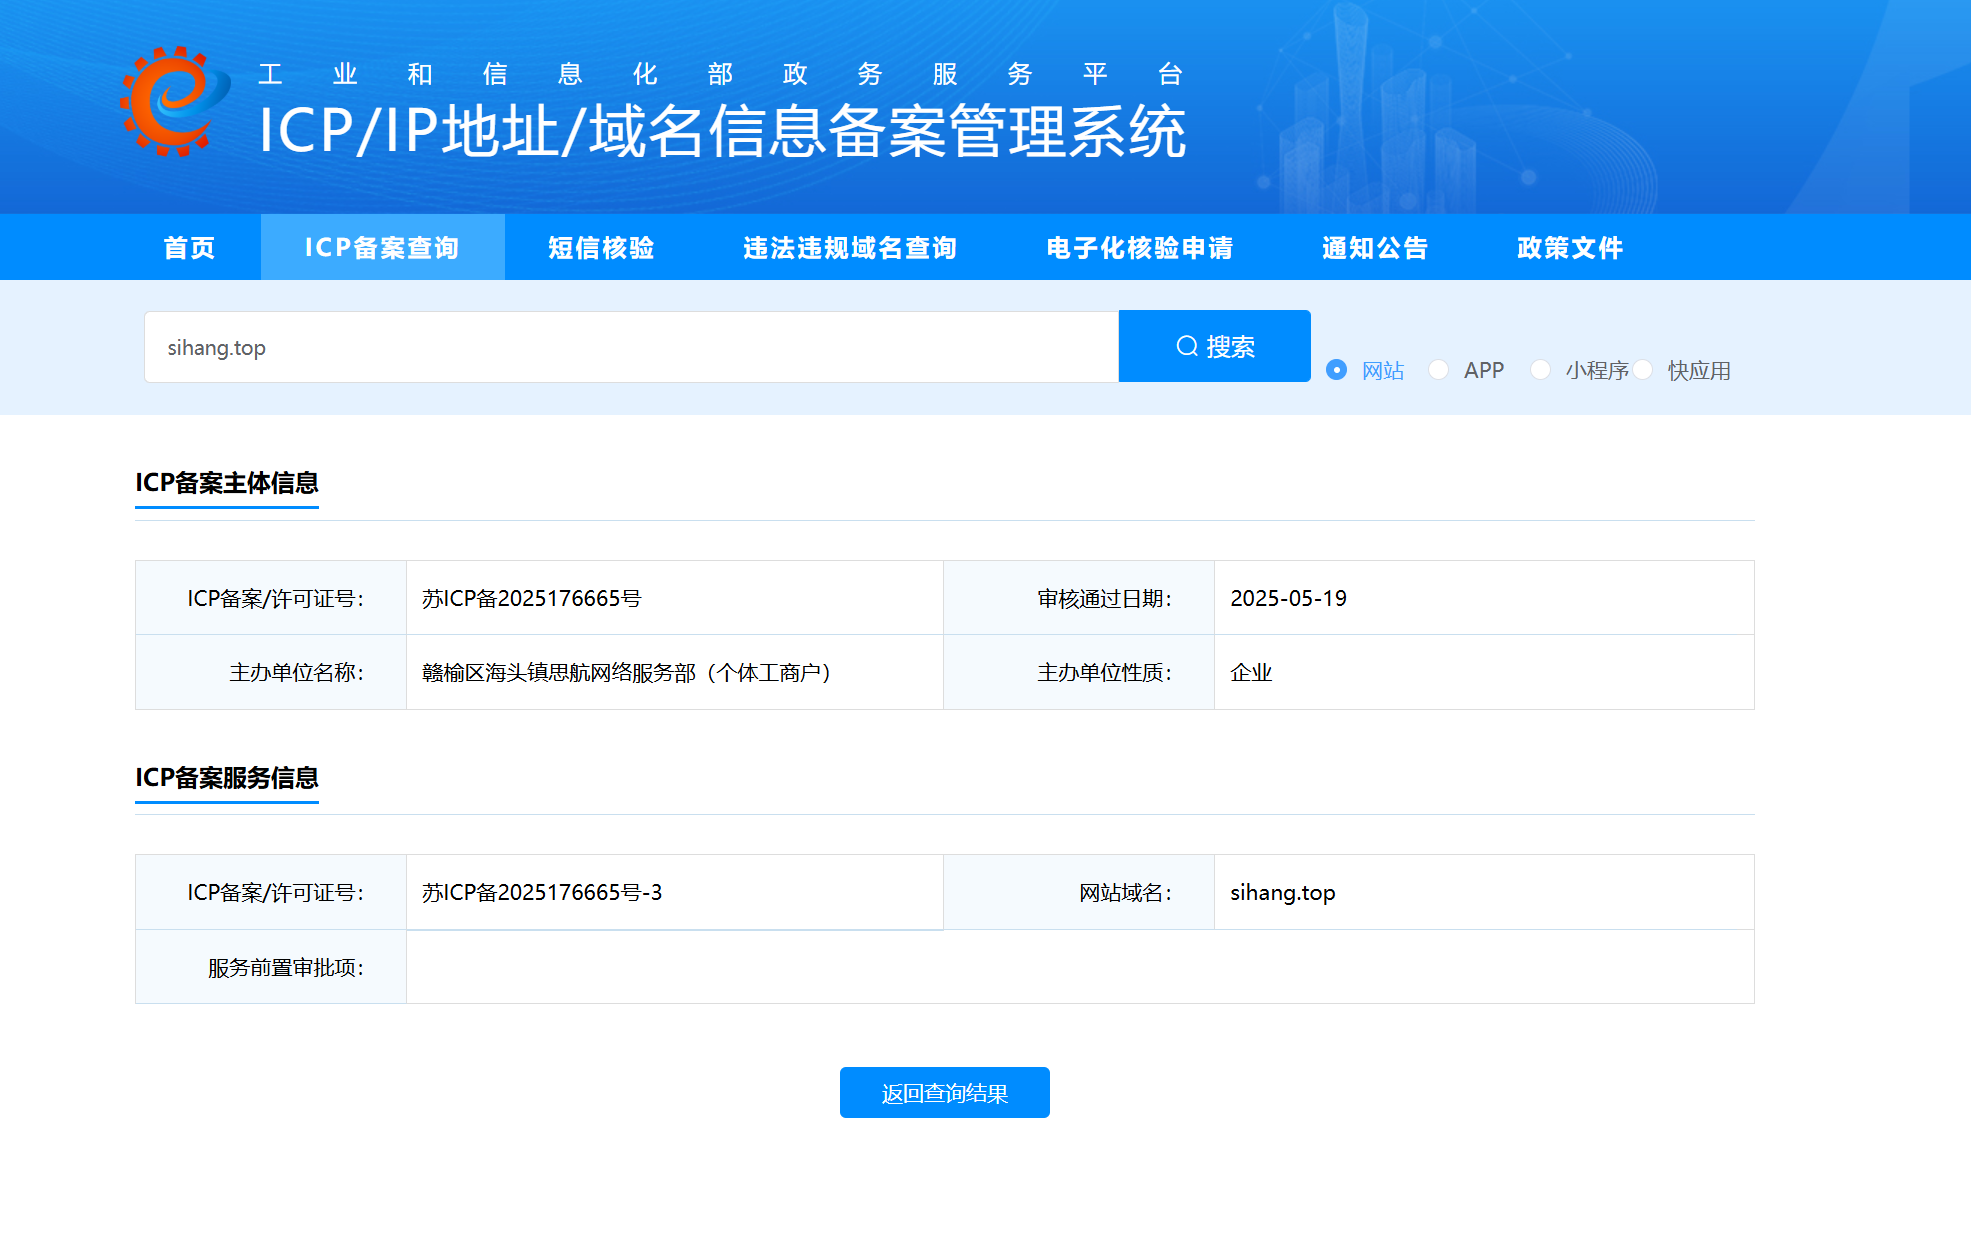Open 违法违规域名查询 tab
1971x1239 pixels.
[x=850, y=247]
